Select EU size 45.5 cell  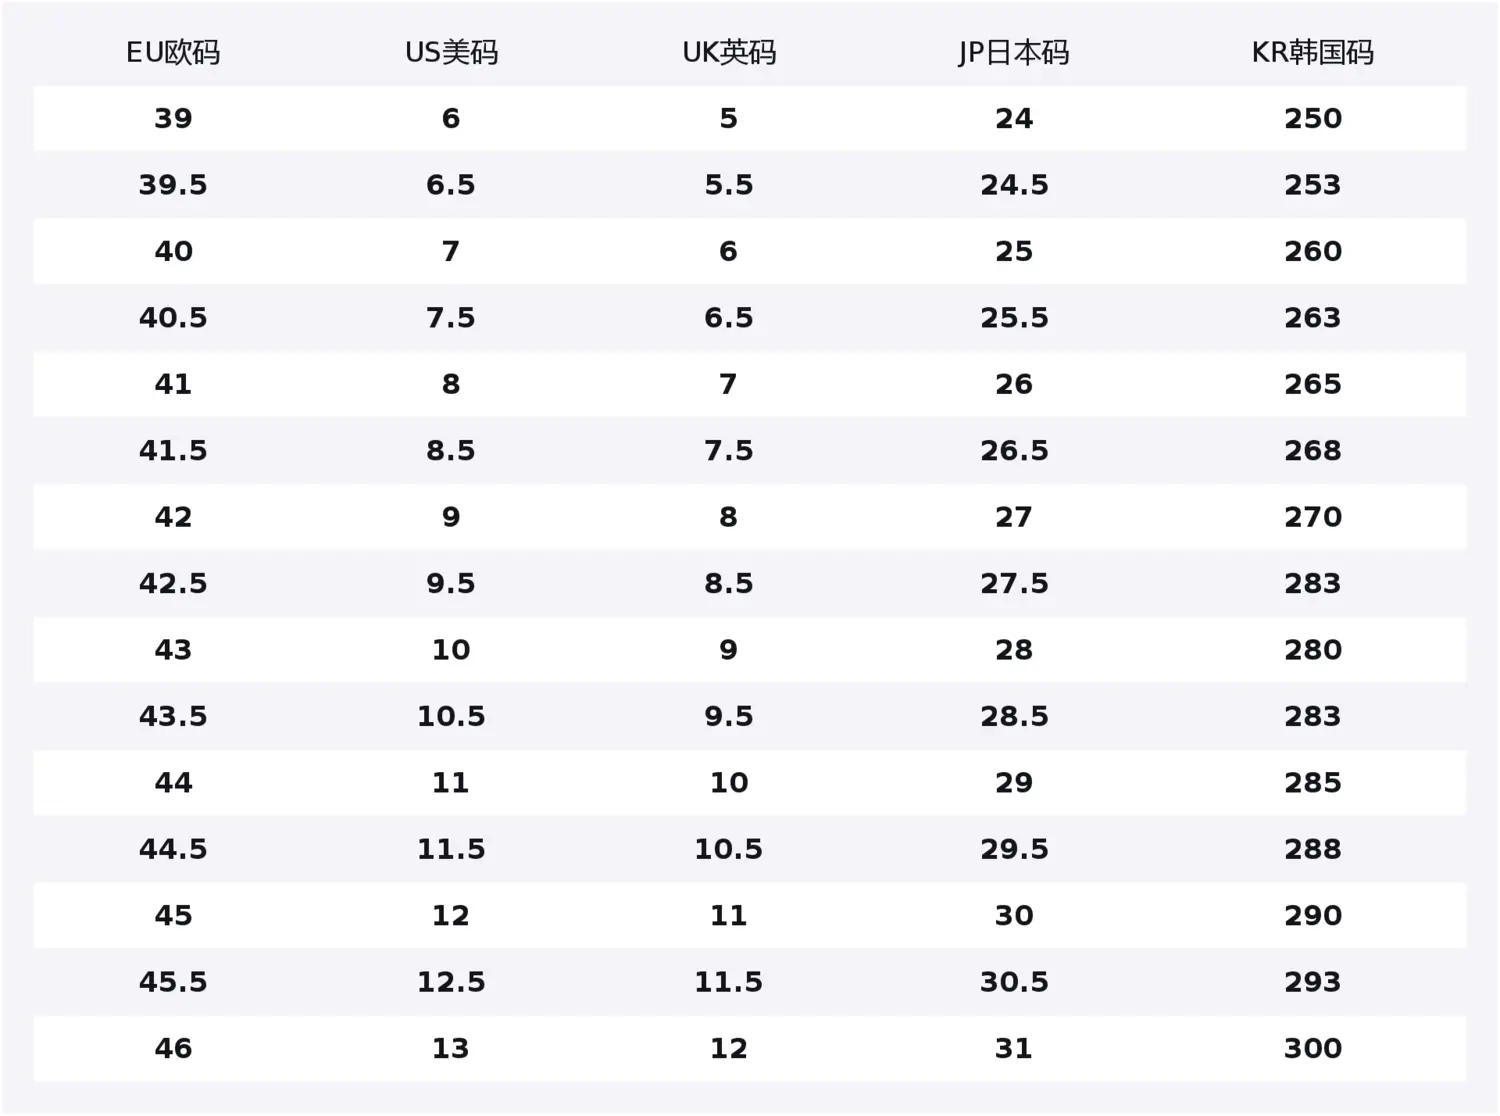(173, 982)
